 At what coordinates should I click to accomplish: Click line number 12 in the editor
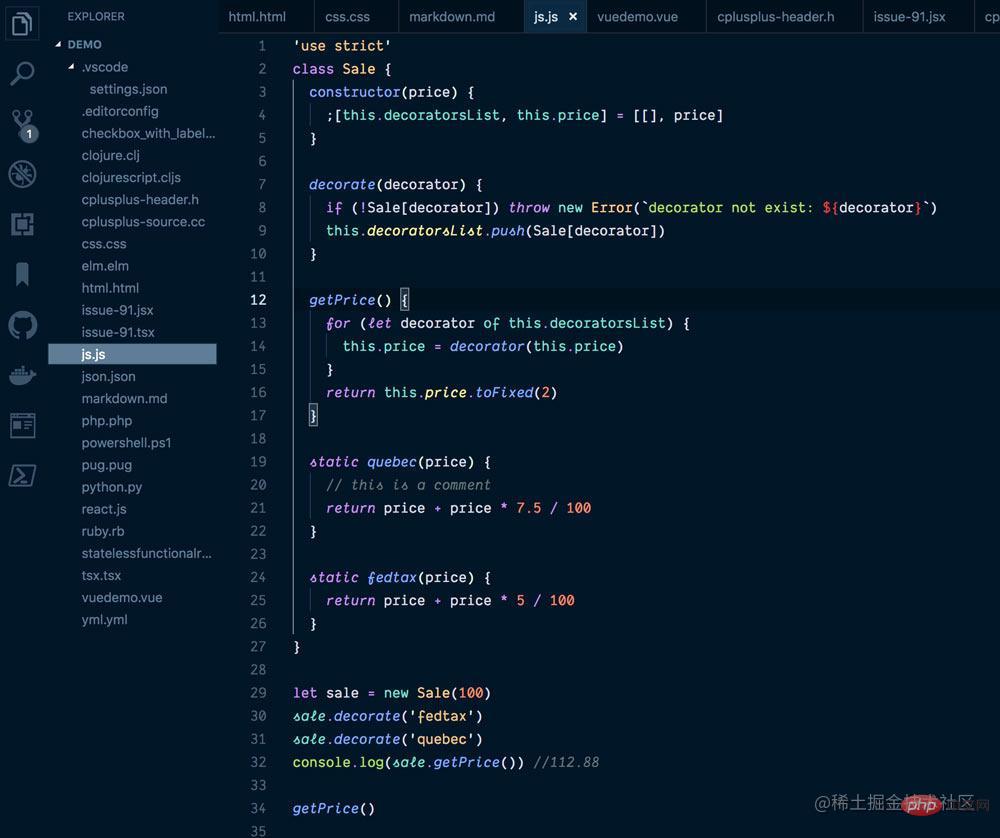tap(258, 300)
